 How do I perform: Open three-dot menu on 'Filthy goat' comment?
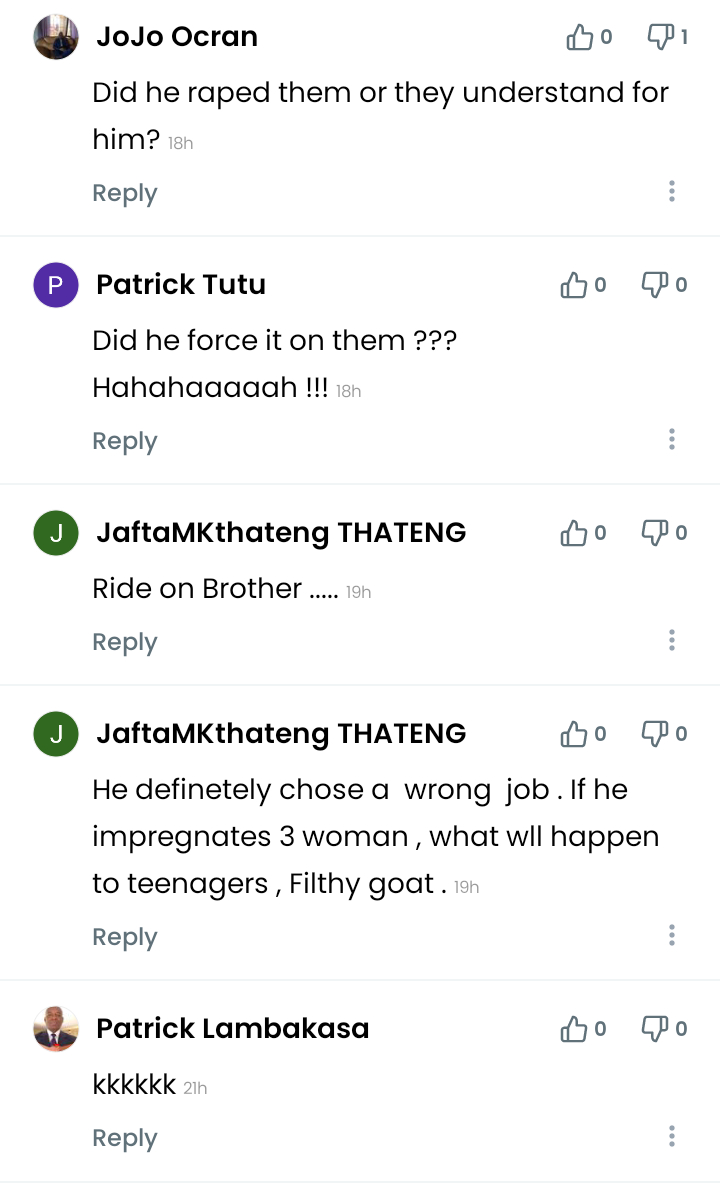click(672, 935)
